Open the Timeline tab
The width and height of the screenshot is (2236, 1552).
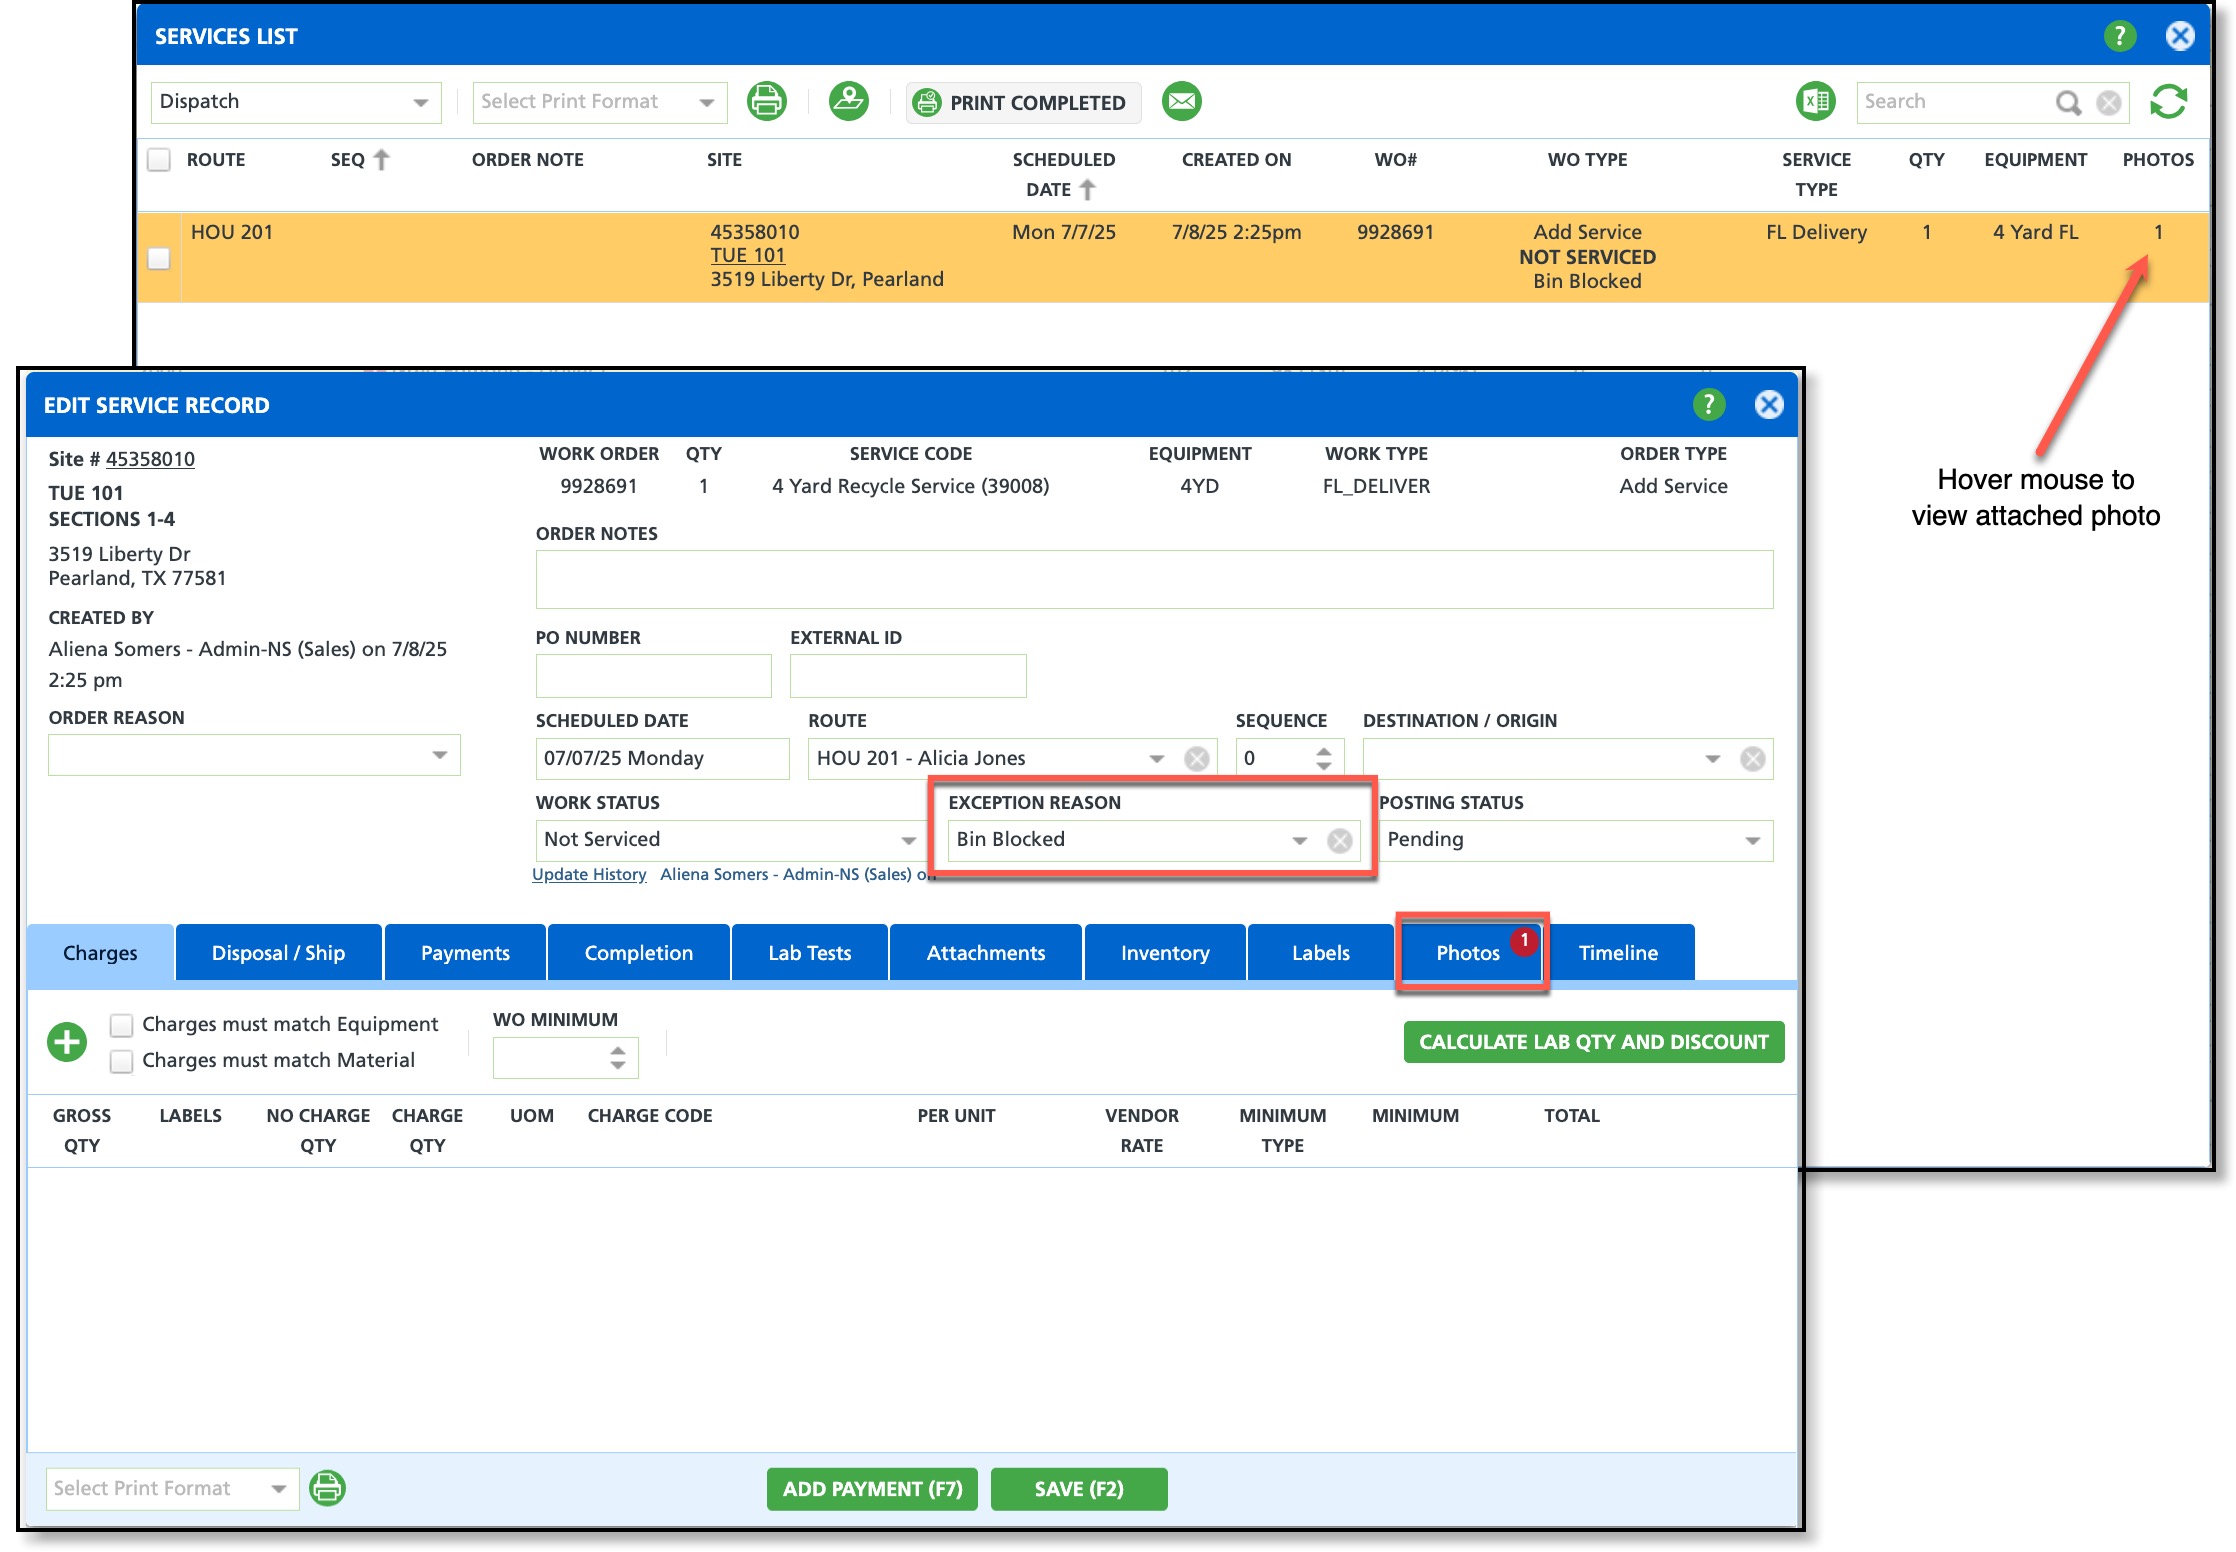tap(1617, 953)
